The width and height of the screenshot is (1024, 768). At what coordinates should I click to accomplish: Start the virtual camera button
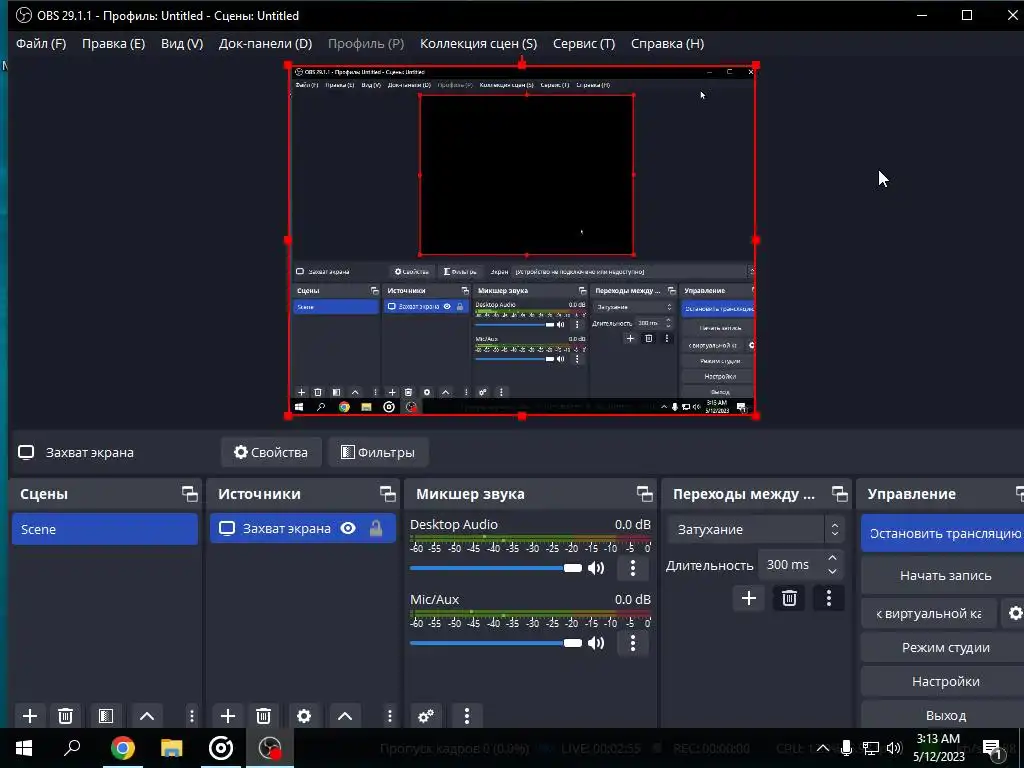point(929,613)
